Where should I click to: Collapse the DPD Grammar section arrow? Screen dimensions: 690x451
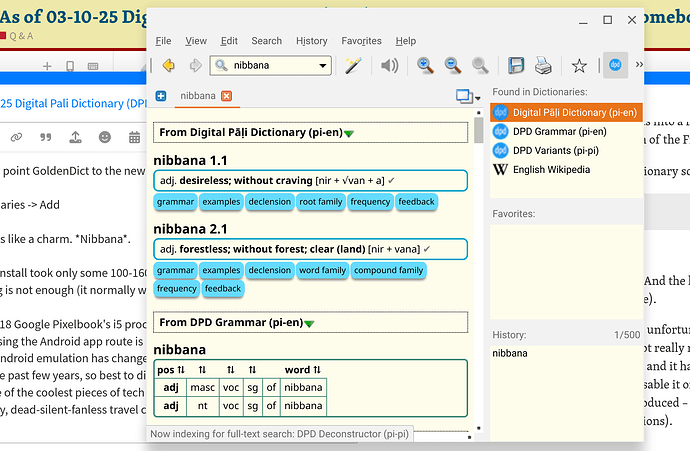pyautogui.click(x=309, y=323)
